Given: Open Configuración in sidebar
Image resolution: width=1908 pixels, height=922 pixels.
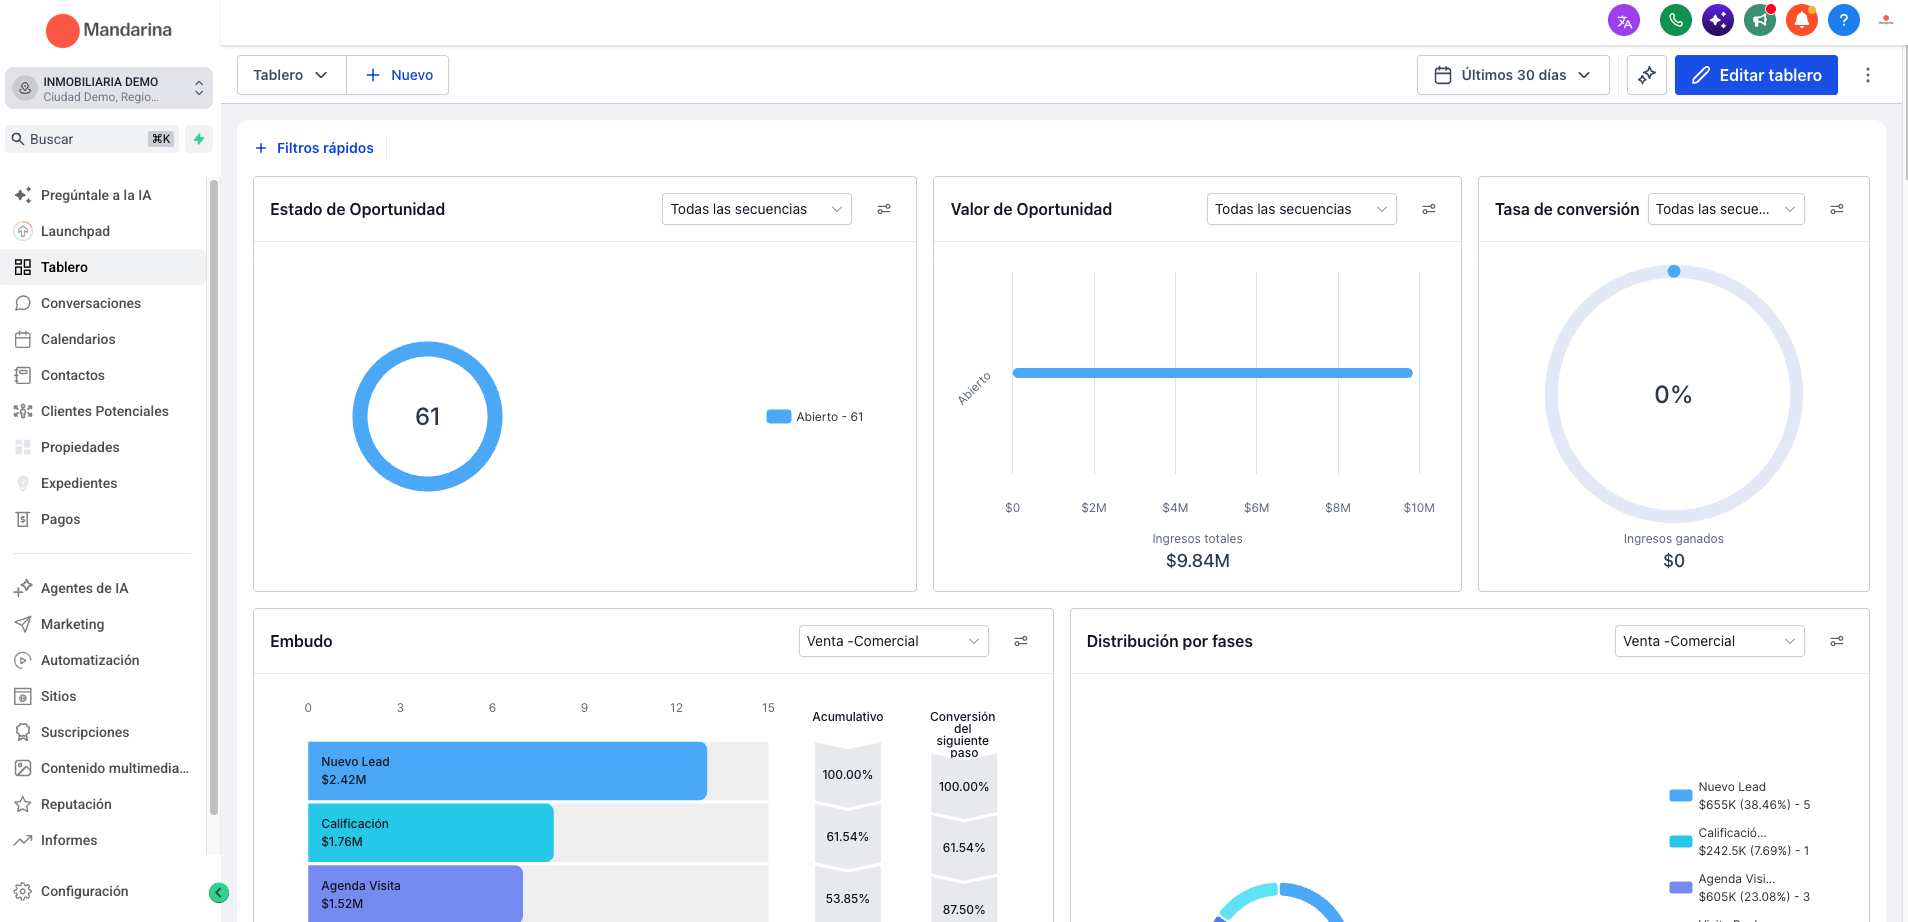Looking at the screenshot, I should (105, 891).
